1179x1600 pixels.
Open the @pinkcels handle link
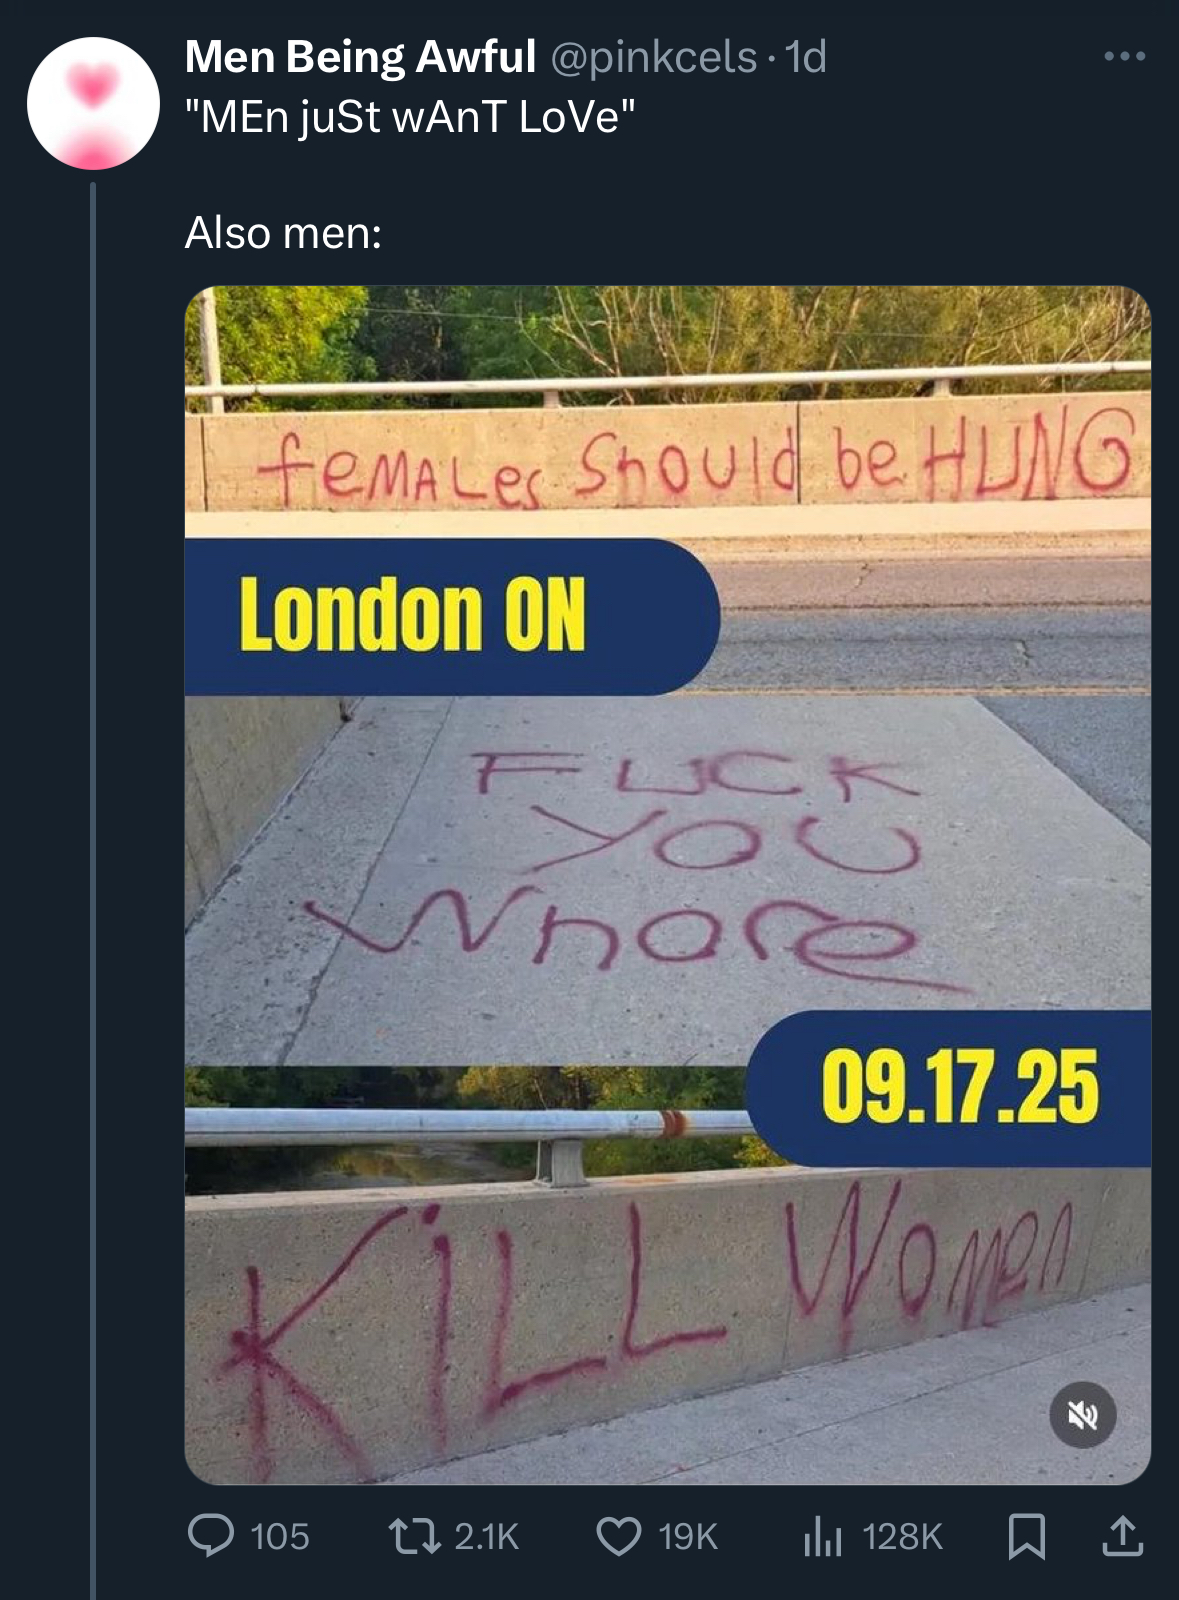pyautogui.click(x=653, y=57)
